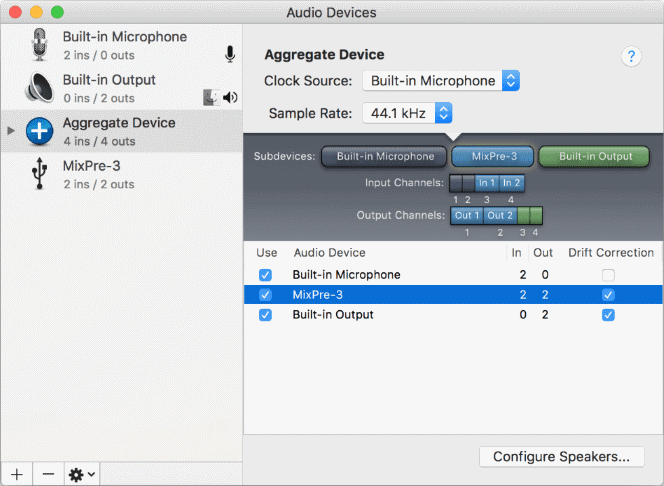Image resolution: width=664 pixels, height=486 pixels.
Task: Click the Configure Speakers button
Action: coord(561,457)
